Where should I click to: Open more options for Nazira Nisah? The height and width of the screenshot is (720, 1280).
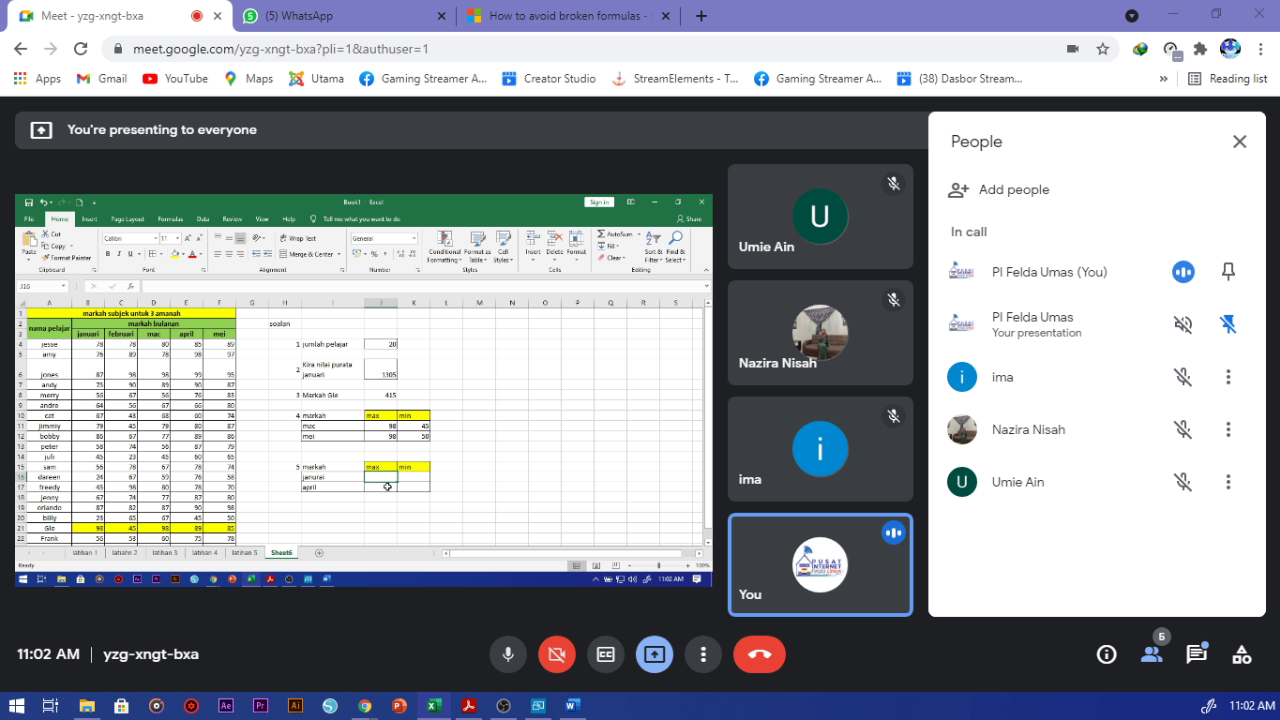coord(1228,429)
